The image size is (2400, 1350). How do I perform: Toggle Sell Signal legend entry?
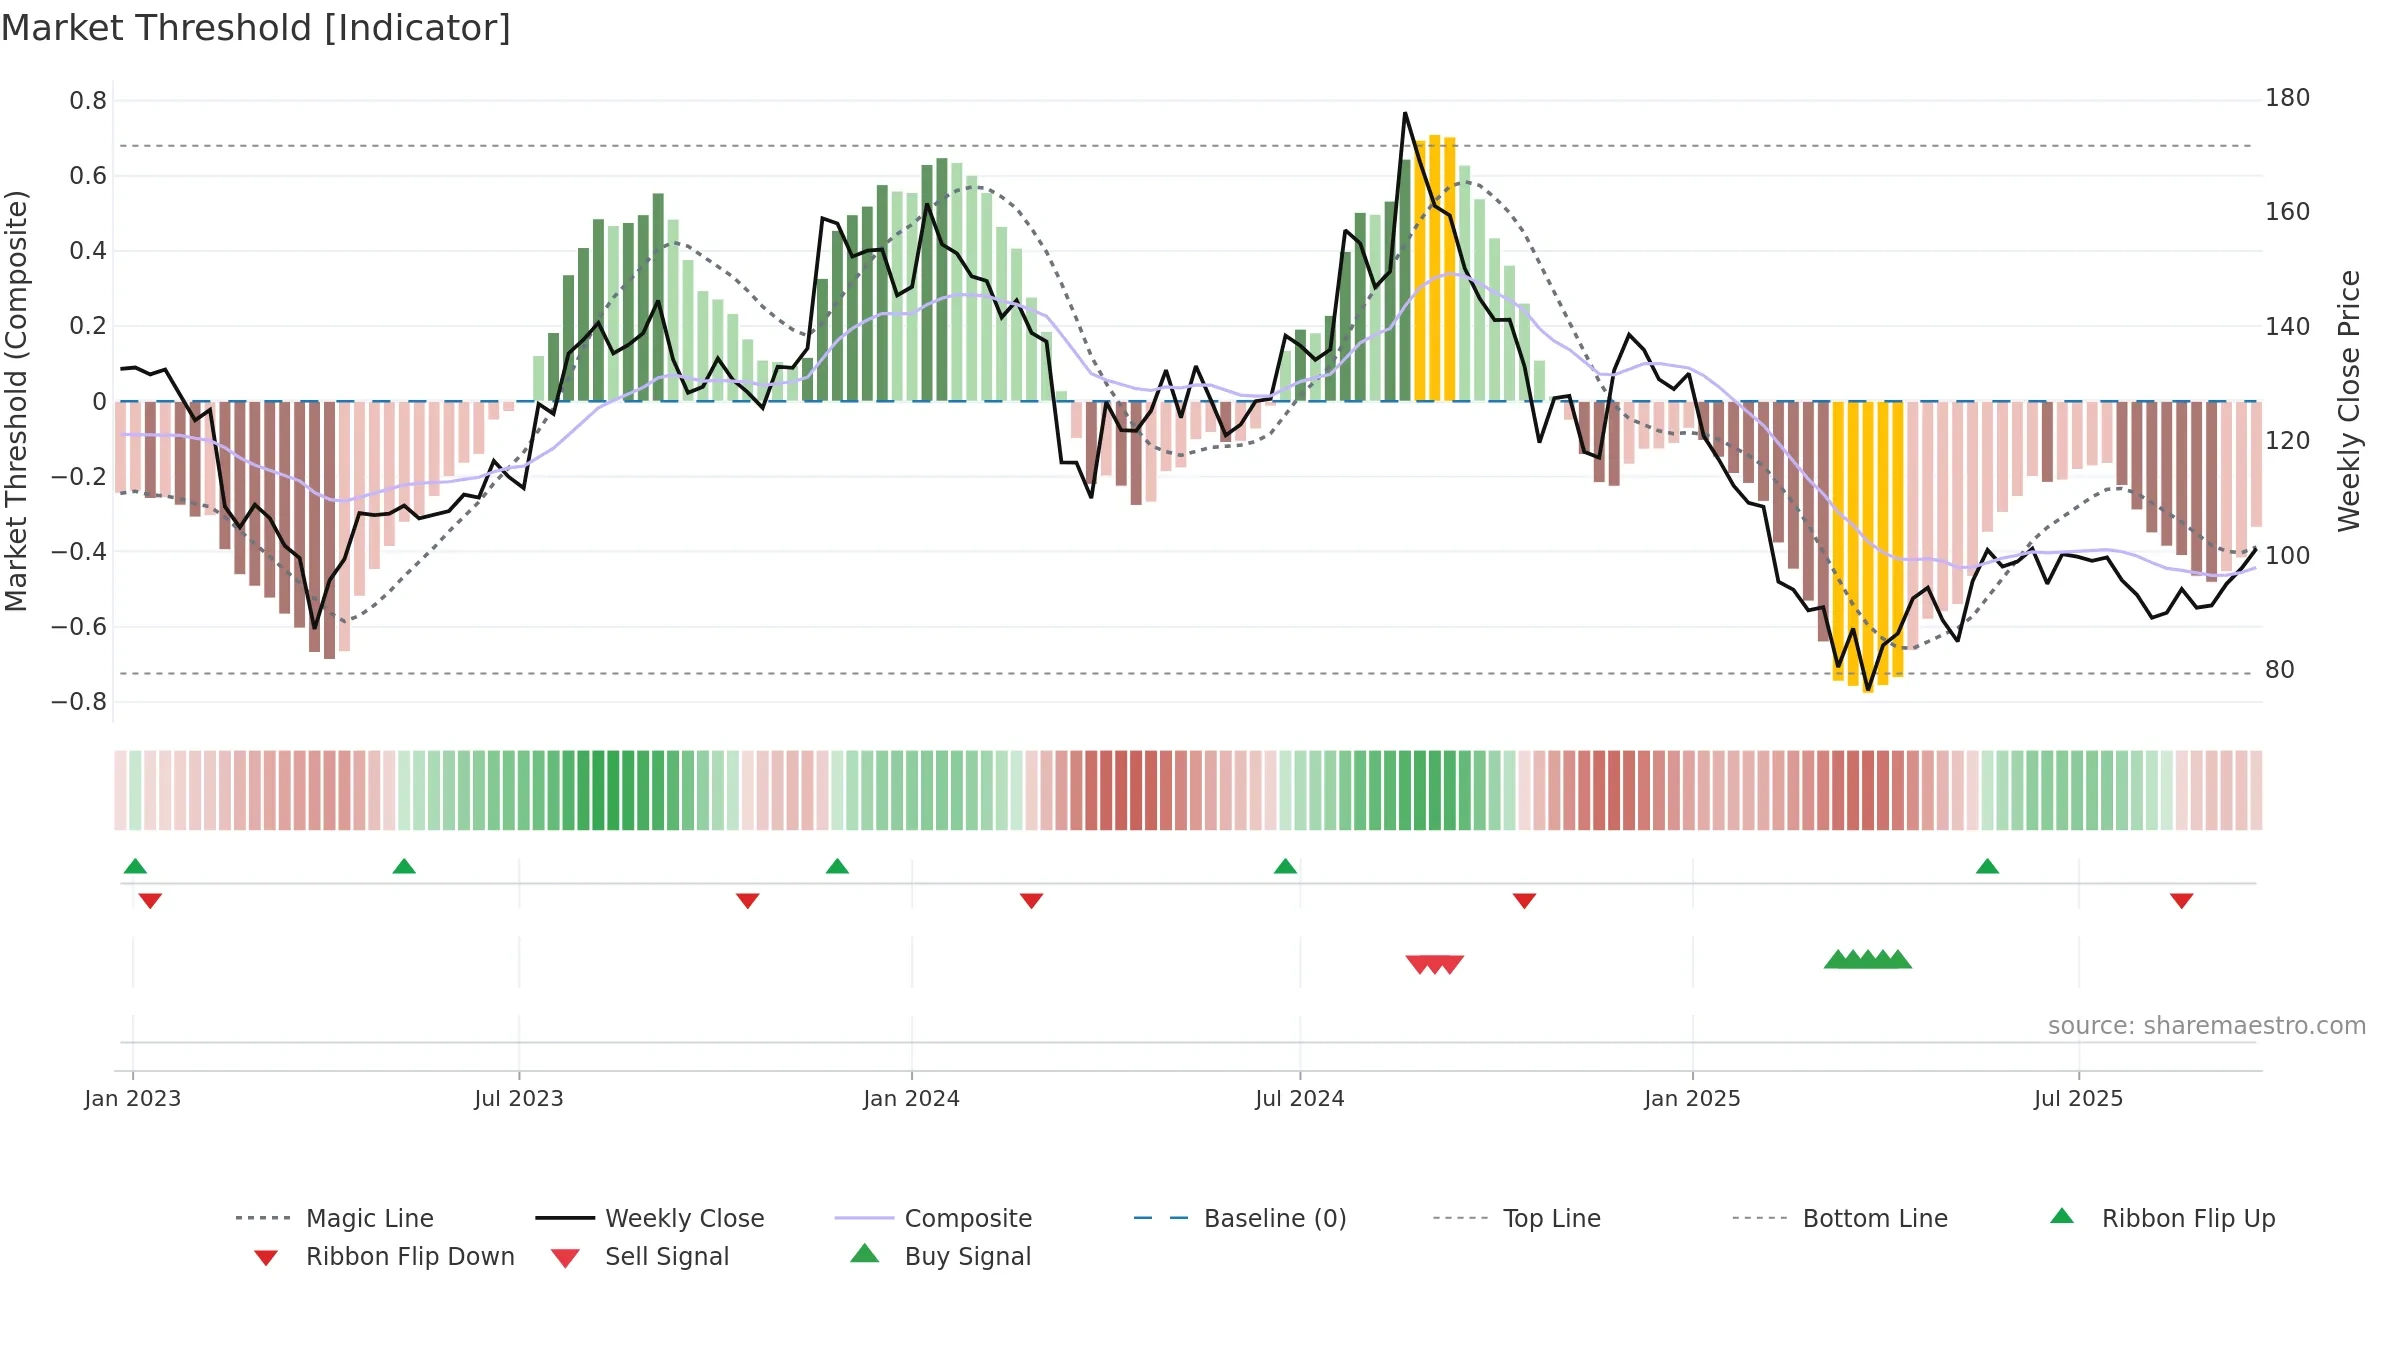(x=640, y=1256)
